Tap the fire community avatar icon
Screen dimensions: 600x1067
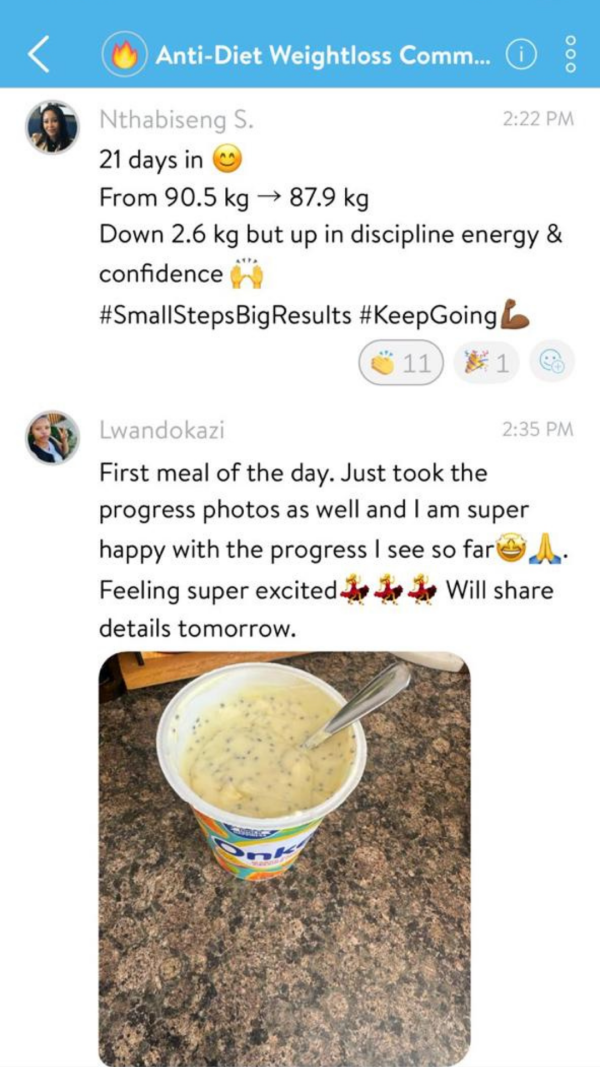point(124,54)
